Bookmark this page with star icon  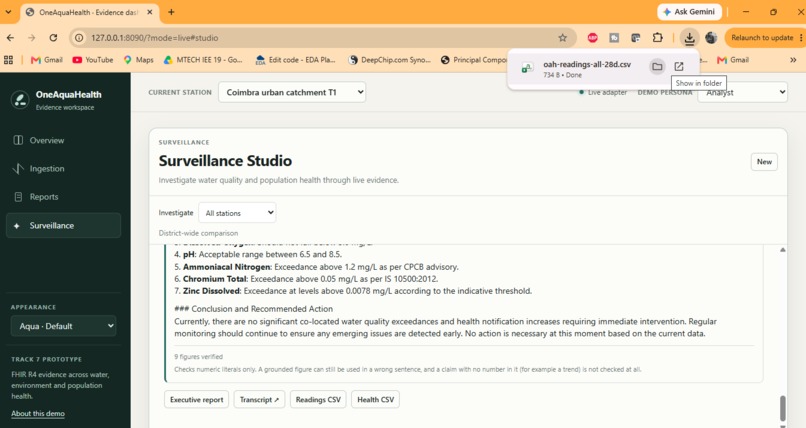click(562, 38)
